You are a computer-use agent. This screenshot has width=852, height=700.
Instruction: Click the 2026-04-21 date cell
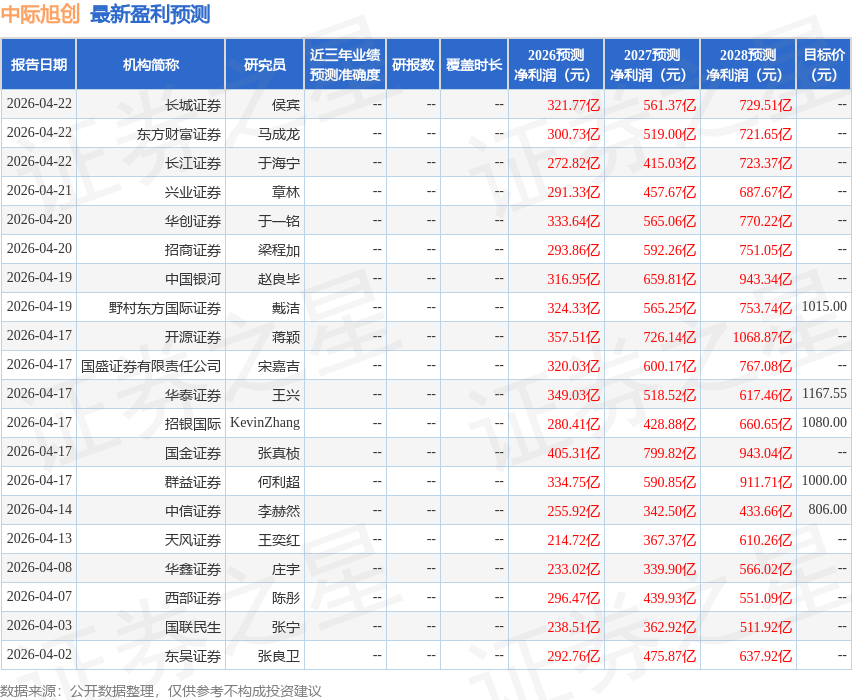39,191
